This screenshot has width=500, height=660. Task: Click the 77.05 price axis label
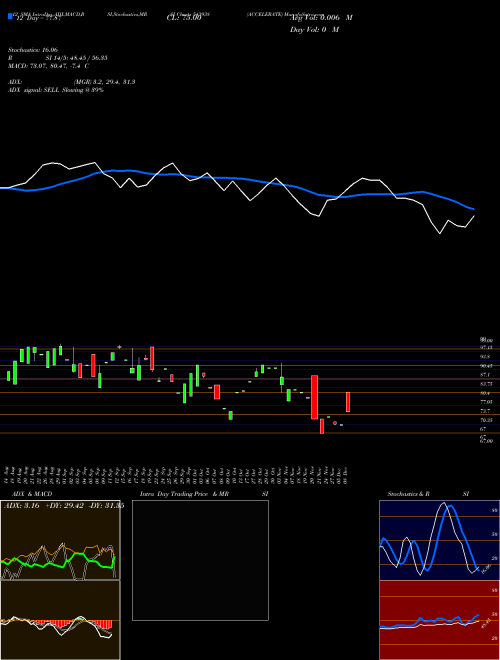486,402
